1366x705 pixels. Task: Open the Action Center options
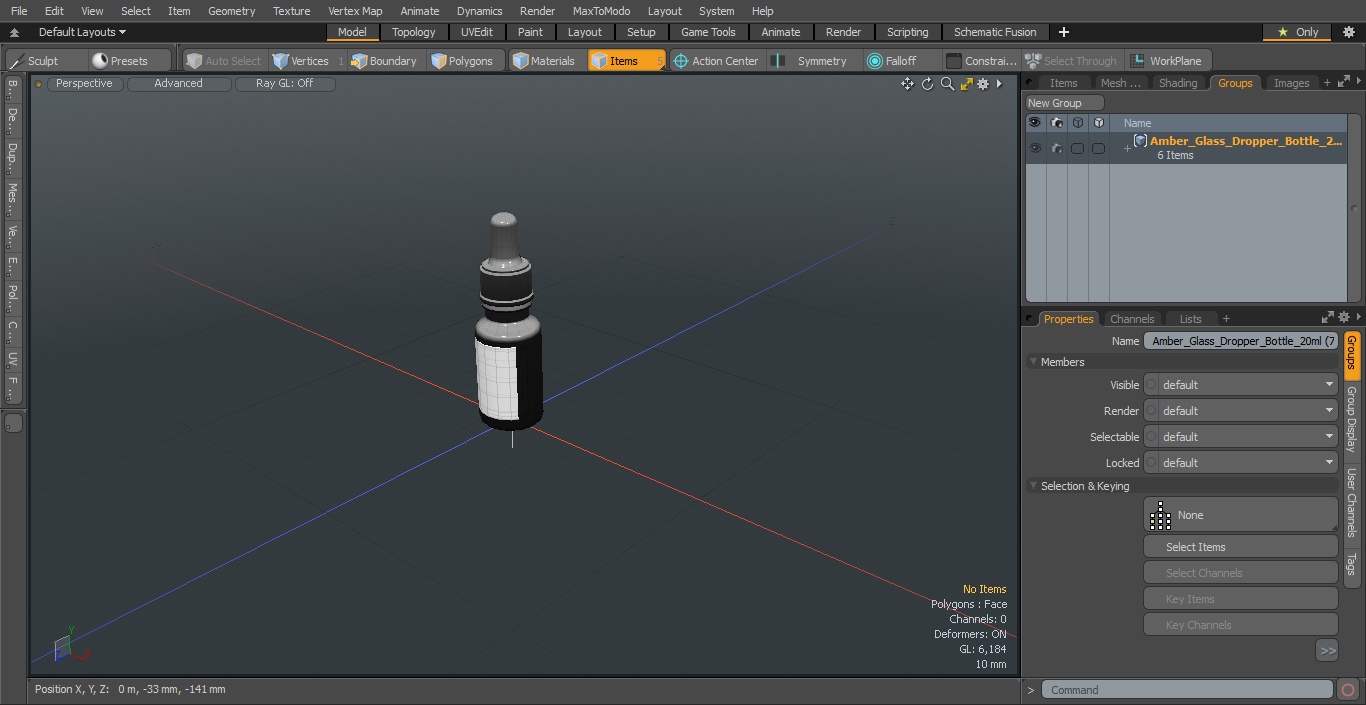[x=716, y=61]
